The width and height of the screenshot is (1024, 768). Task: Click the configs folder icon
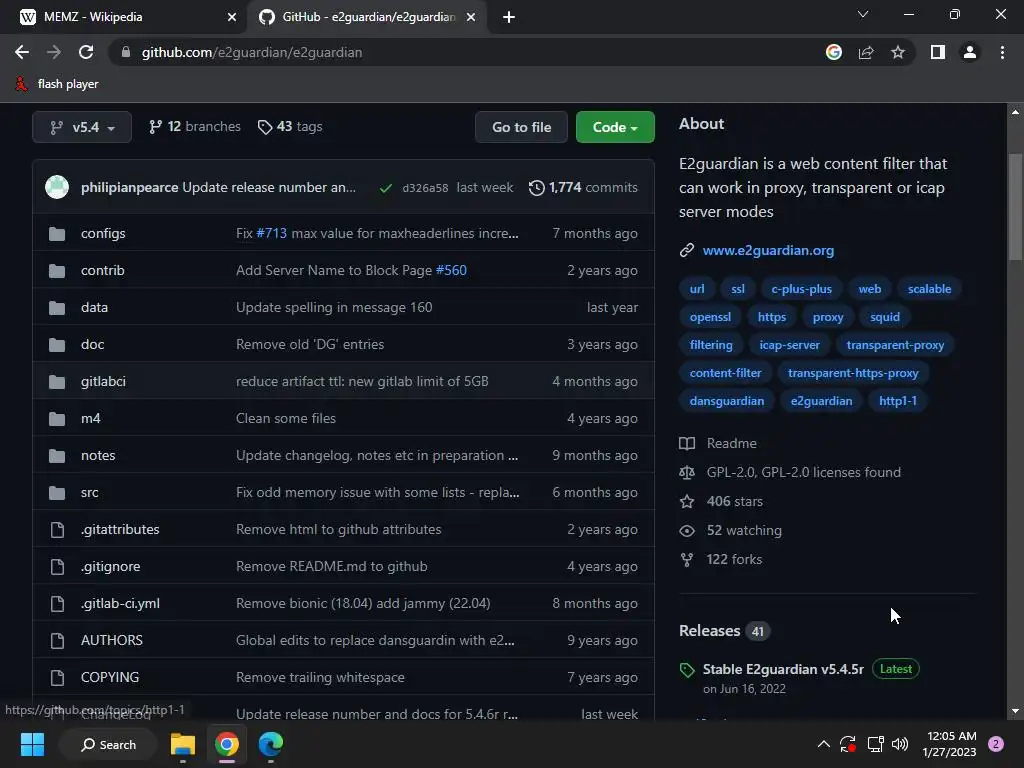tap(57, 234)
